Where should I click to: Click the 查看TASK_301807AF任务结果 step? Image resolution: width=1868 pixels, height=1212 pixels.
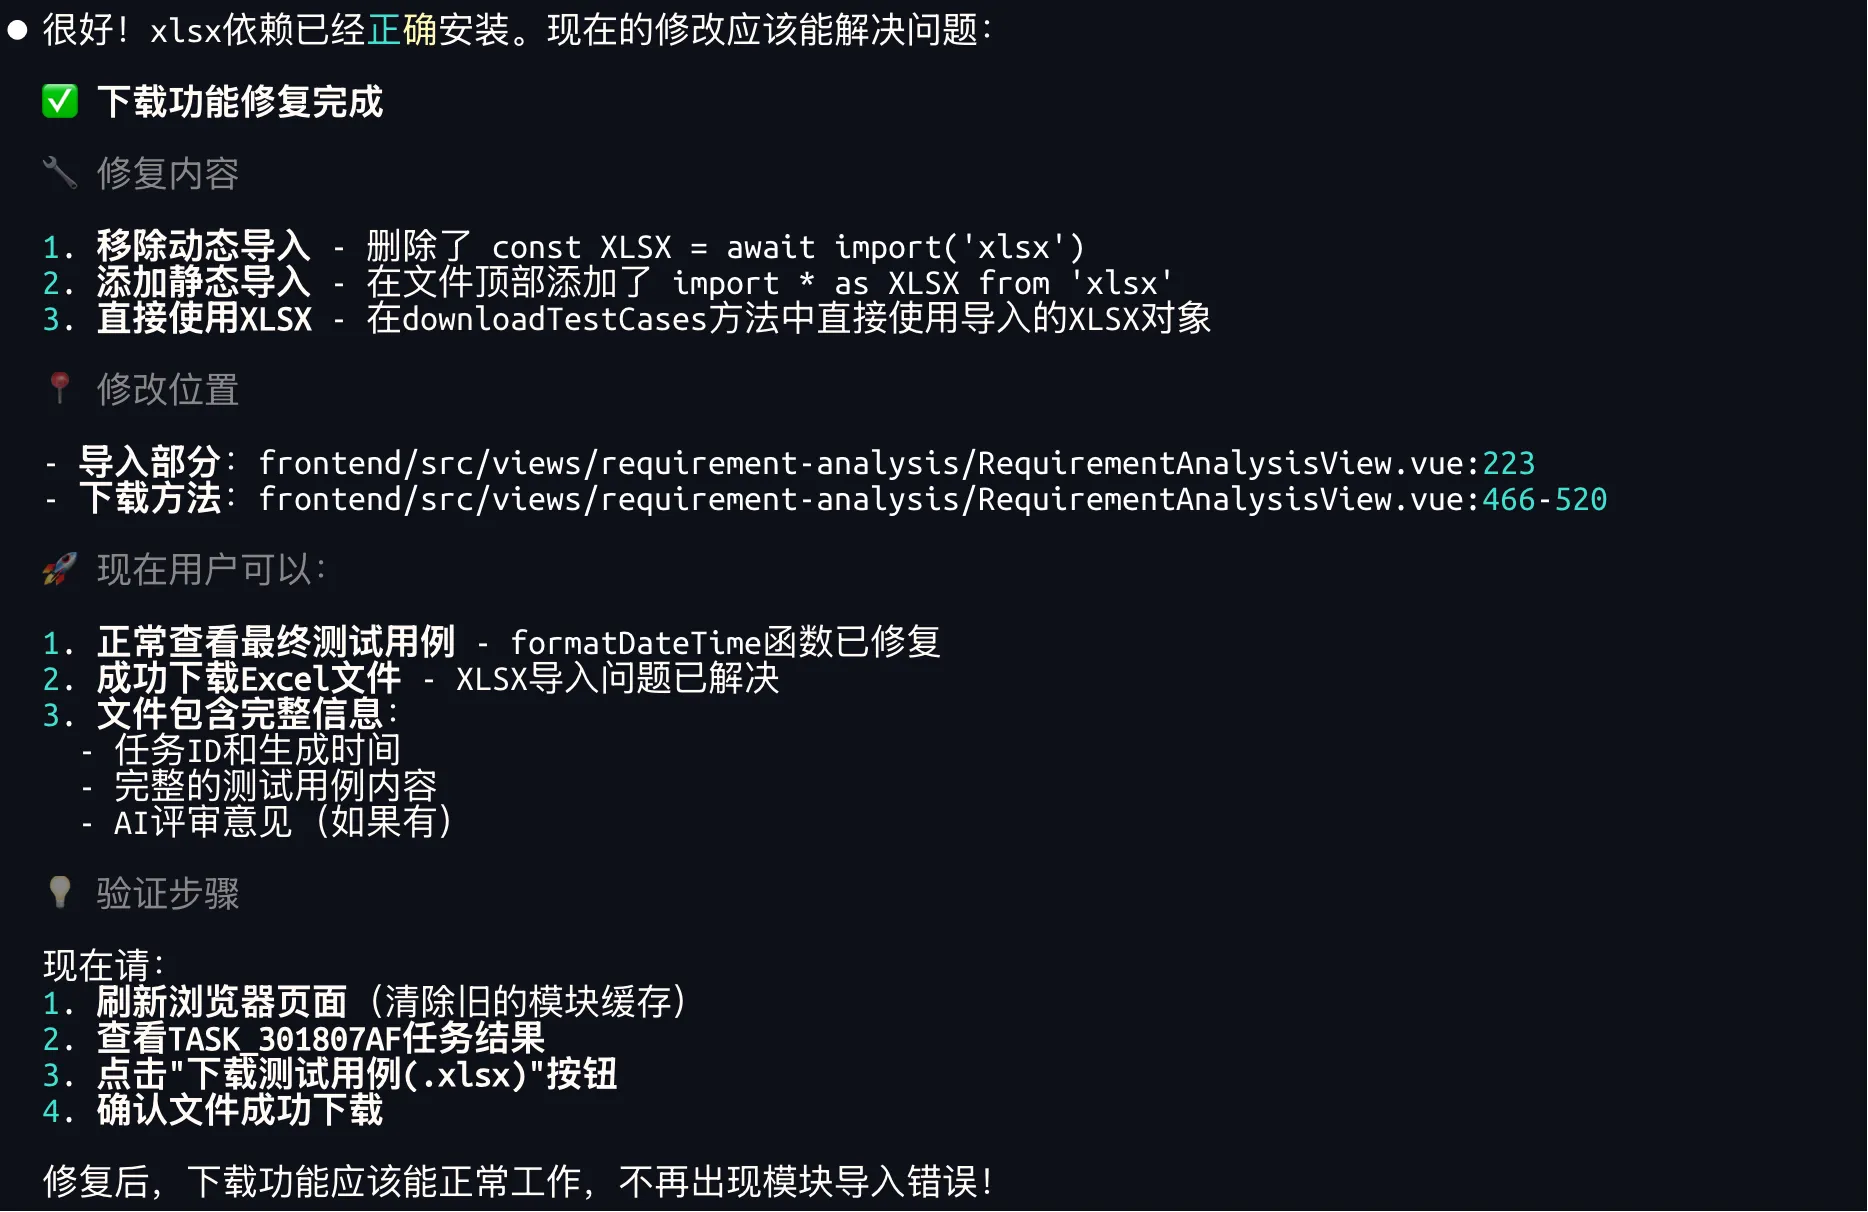pyautogui.click(x=320, y=1038)
